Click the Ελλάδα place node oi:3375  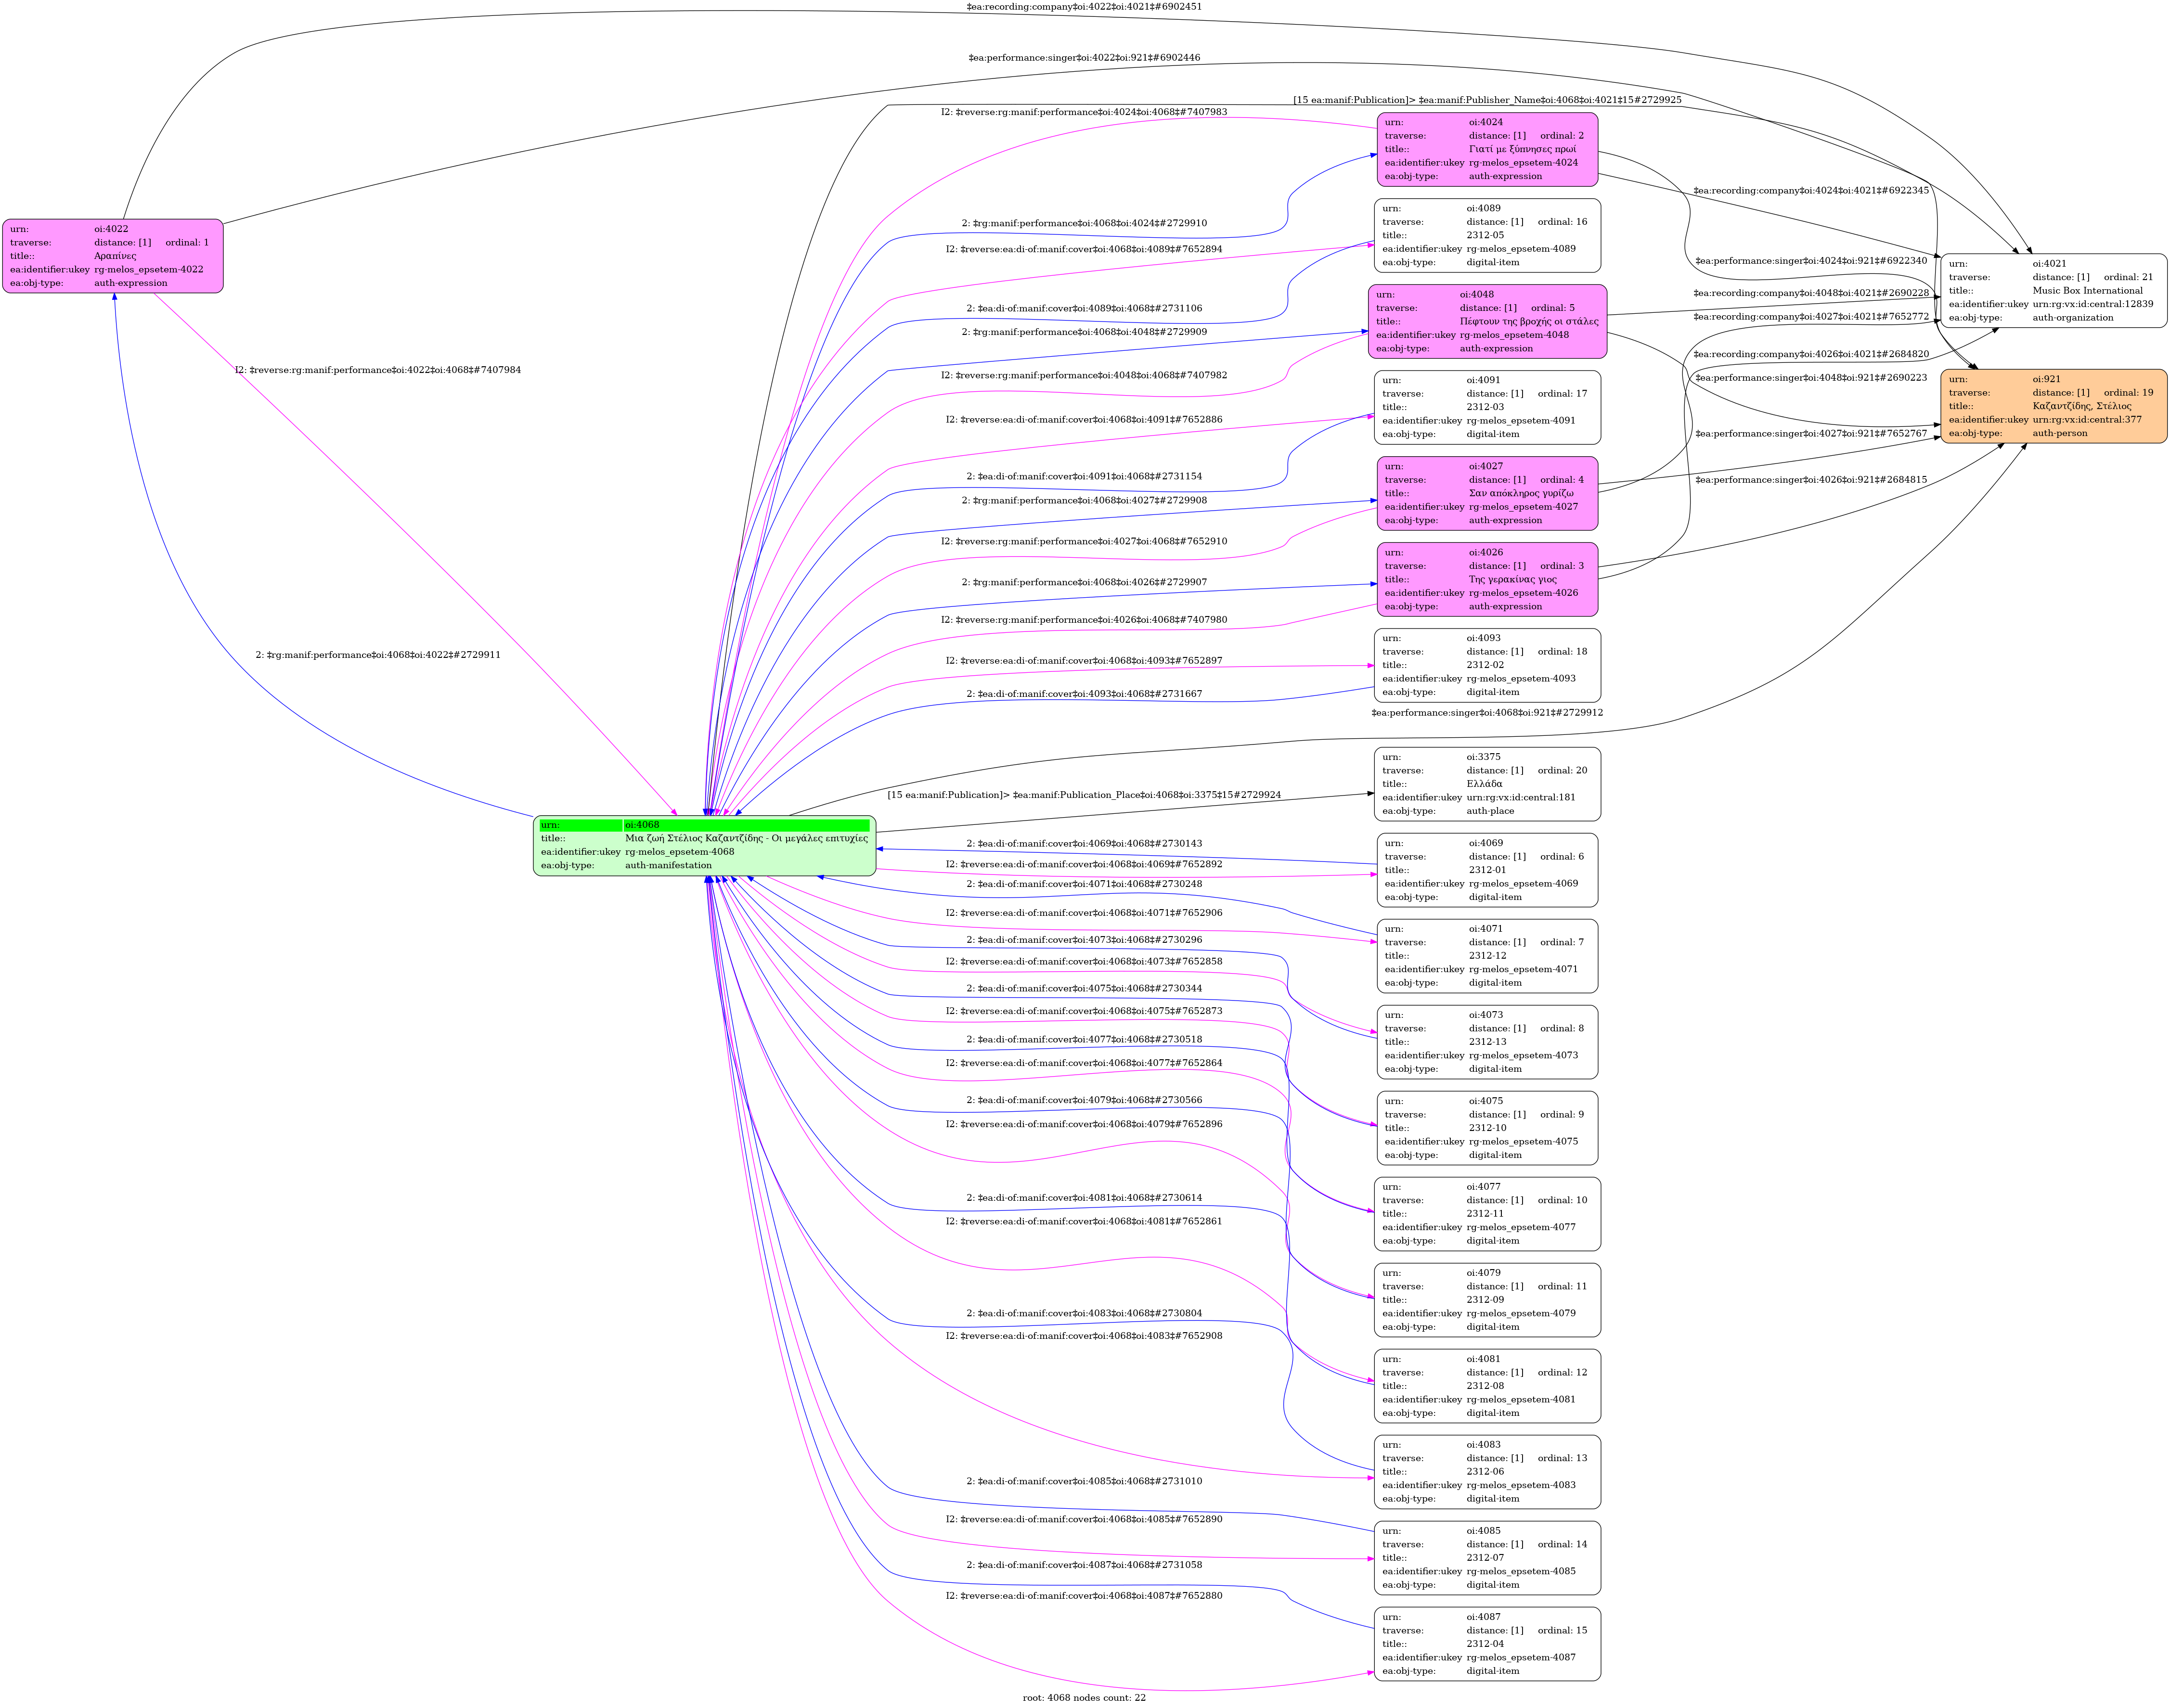pos(1486,784)
